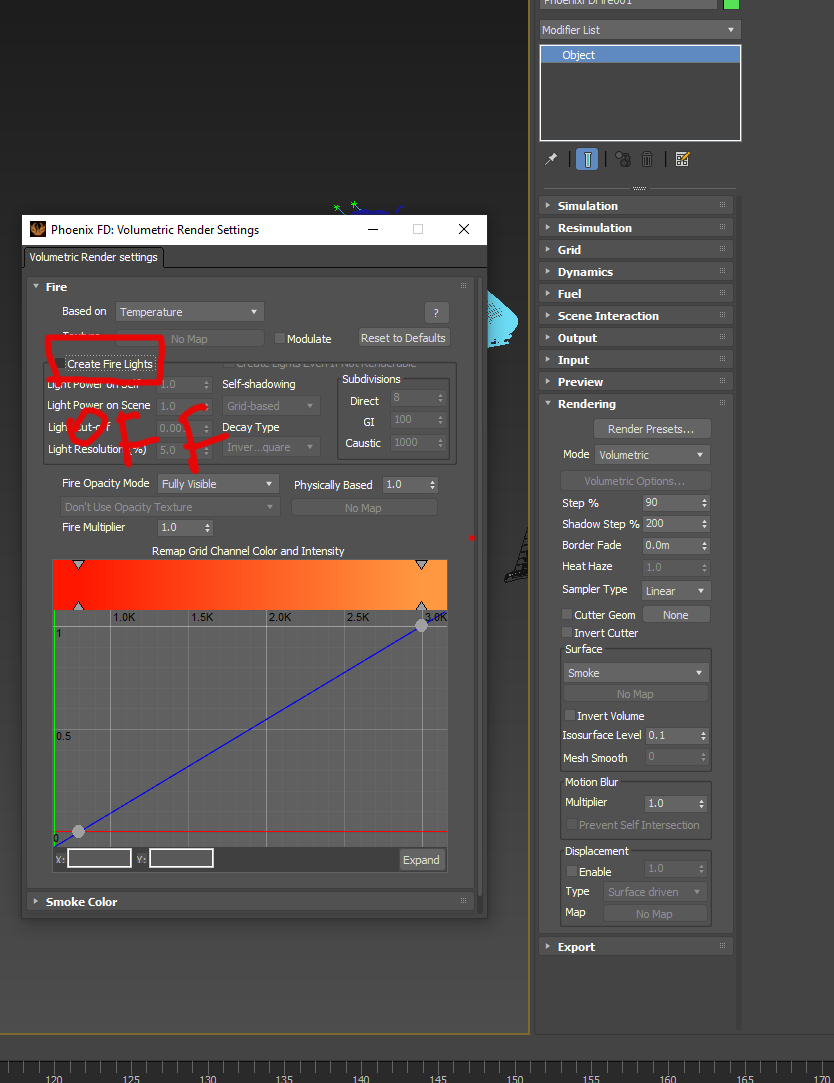Screen dimensions: 834x1083
Task: Open Based on Temperature dropdown
Action: [190, 312]
